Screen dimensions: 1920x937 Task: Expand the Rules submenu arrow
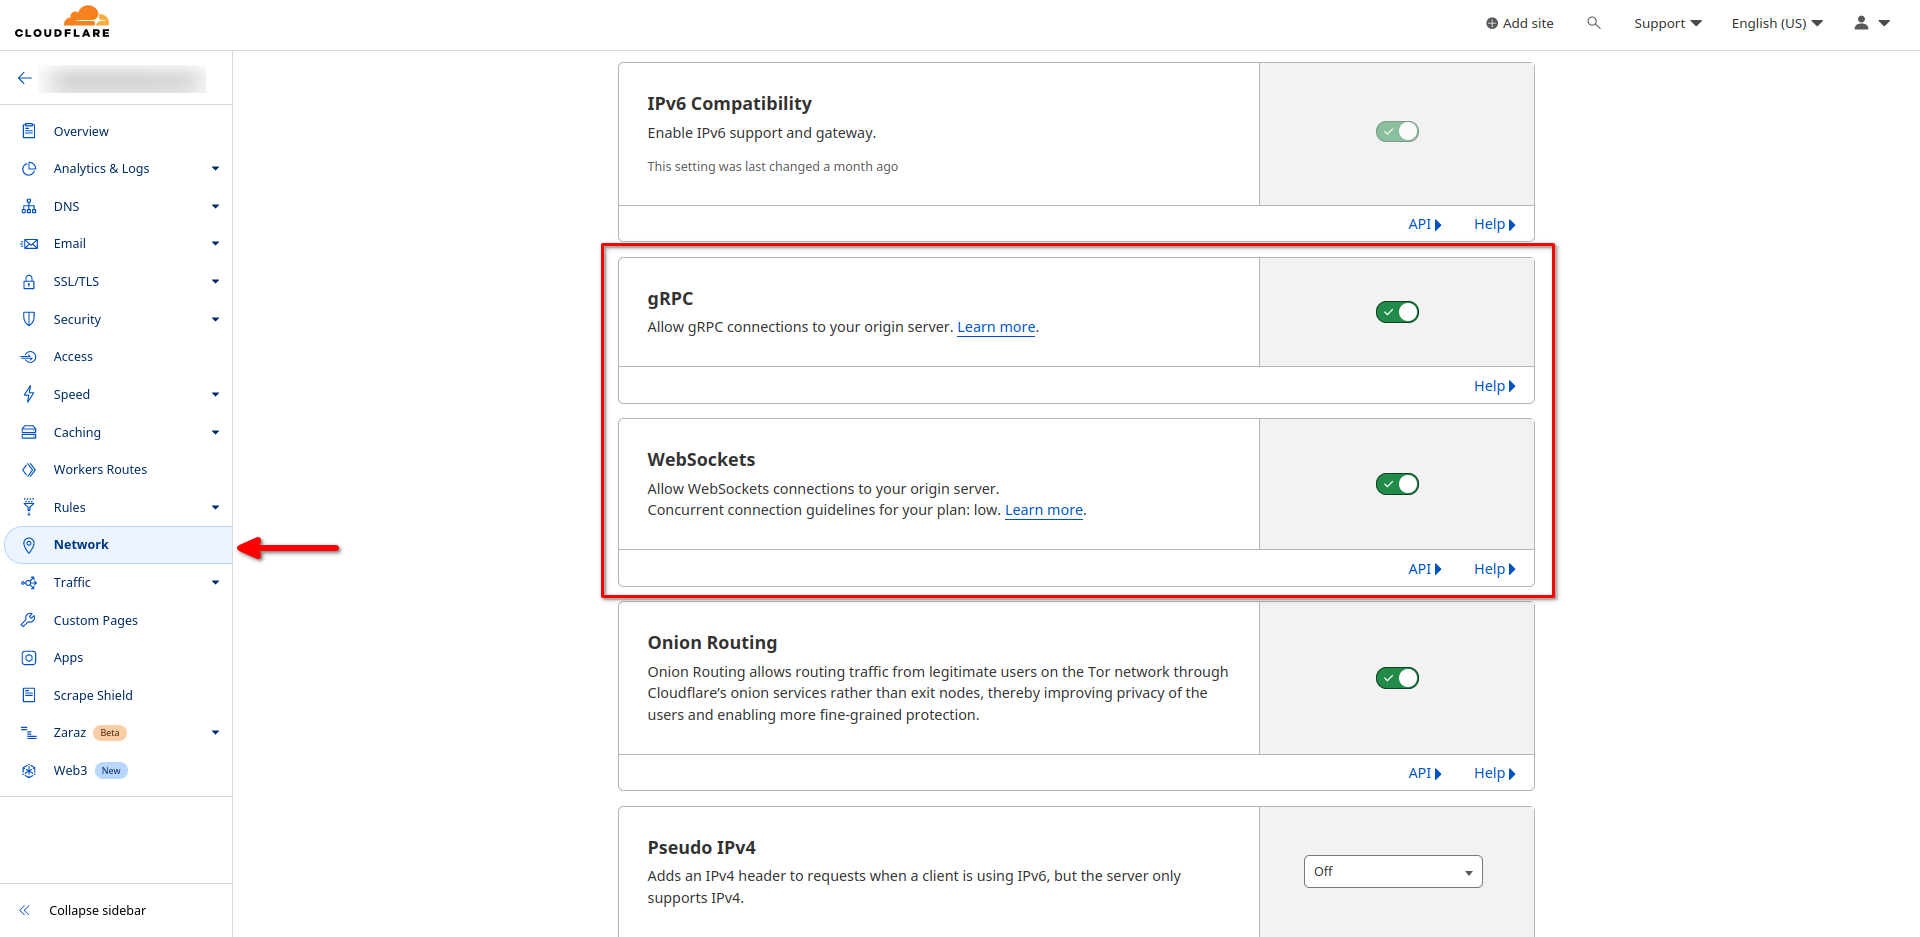[215, 507]
